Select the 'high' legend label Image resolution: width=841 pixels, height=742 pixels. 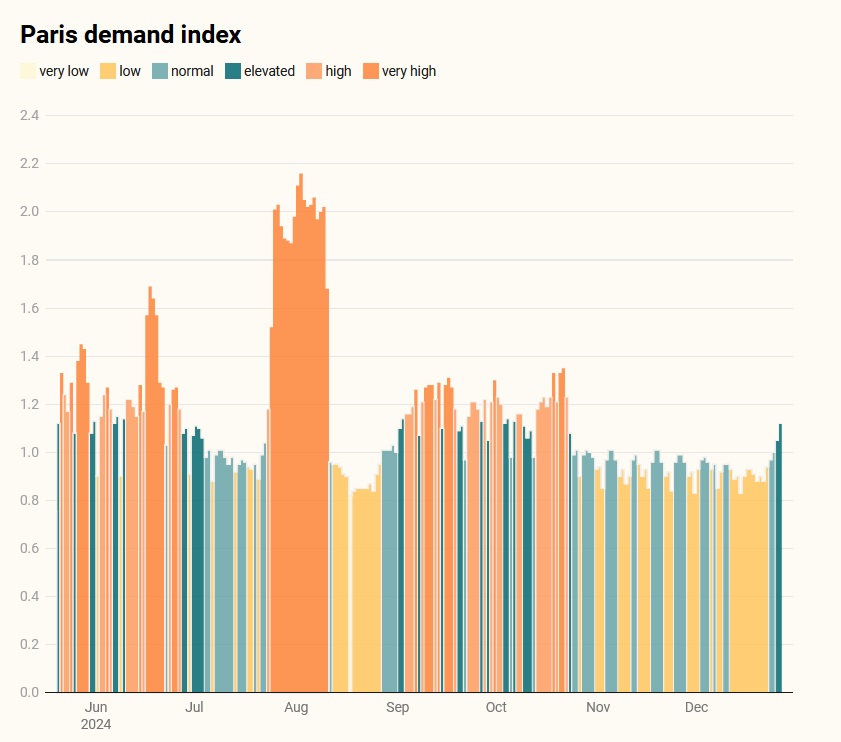pos(338,71)
